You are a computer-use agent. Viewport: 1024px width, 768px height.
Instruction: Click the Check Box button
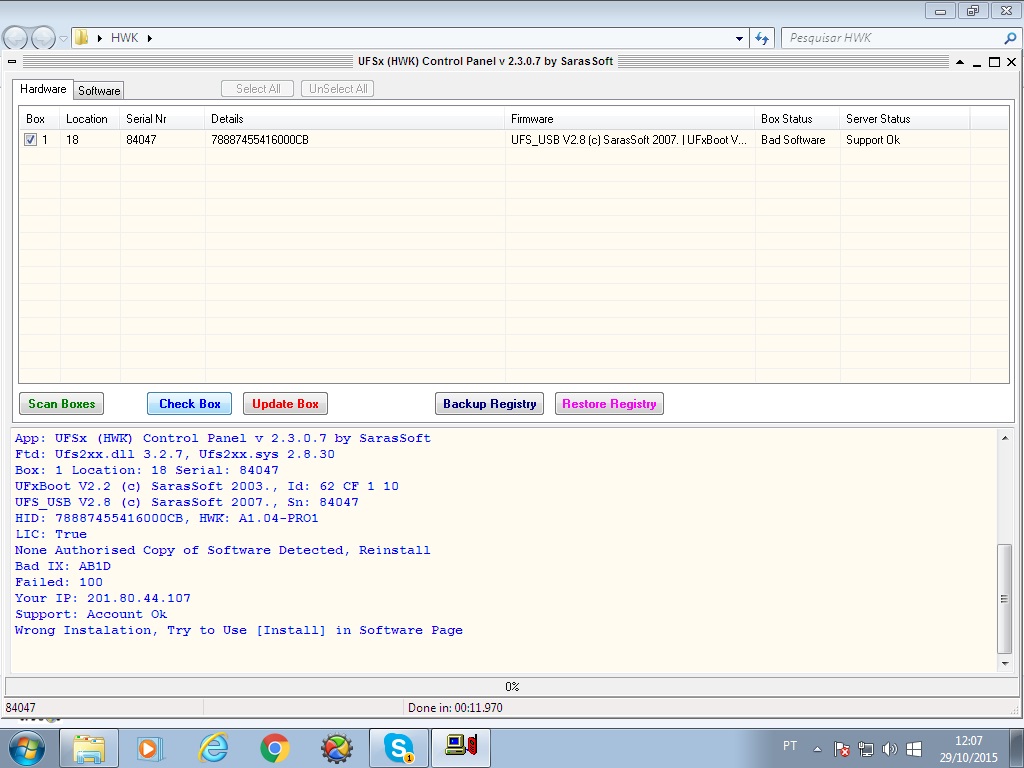[x=189, y=404]
